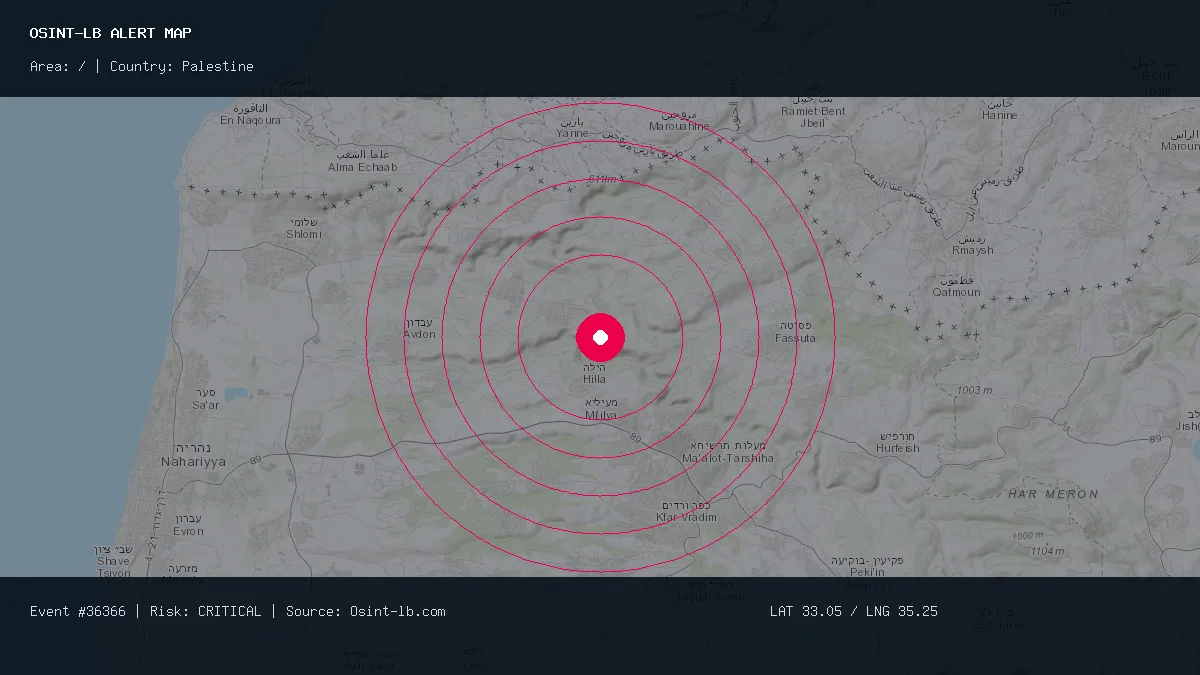Select the Yarine place label
This screenshot has width=1200, height=675.
[573, 126]
